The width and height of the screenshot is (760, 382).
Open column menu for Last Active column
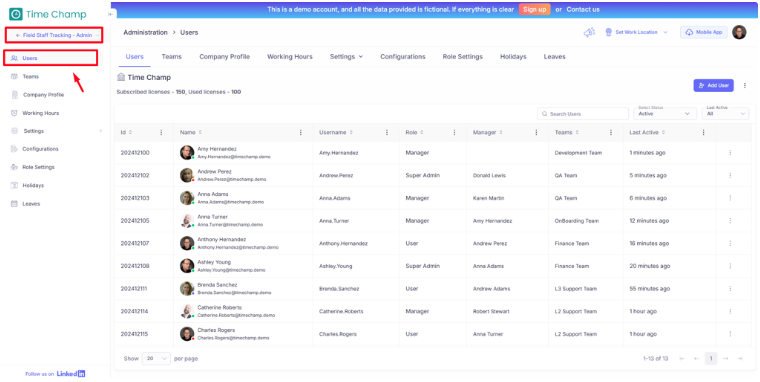pos(703,132)
